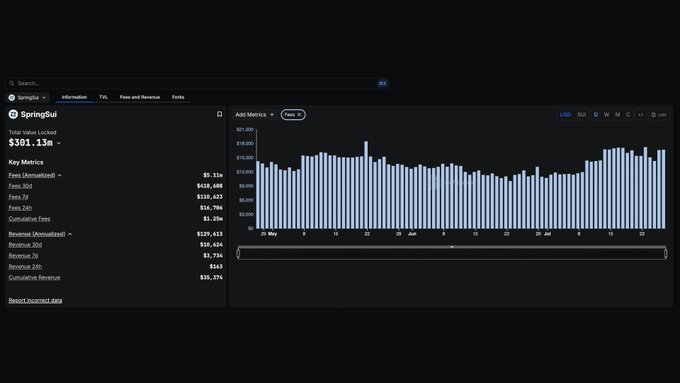
Task: Collapse the Fees (Annualized) section
Action: tap(60, 175)
